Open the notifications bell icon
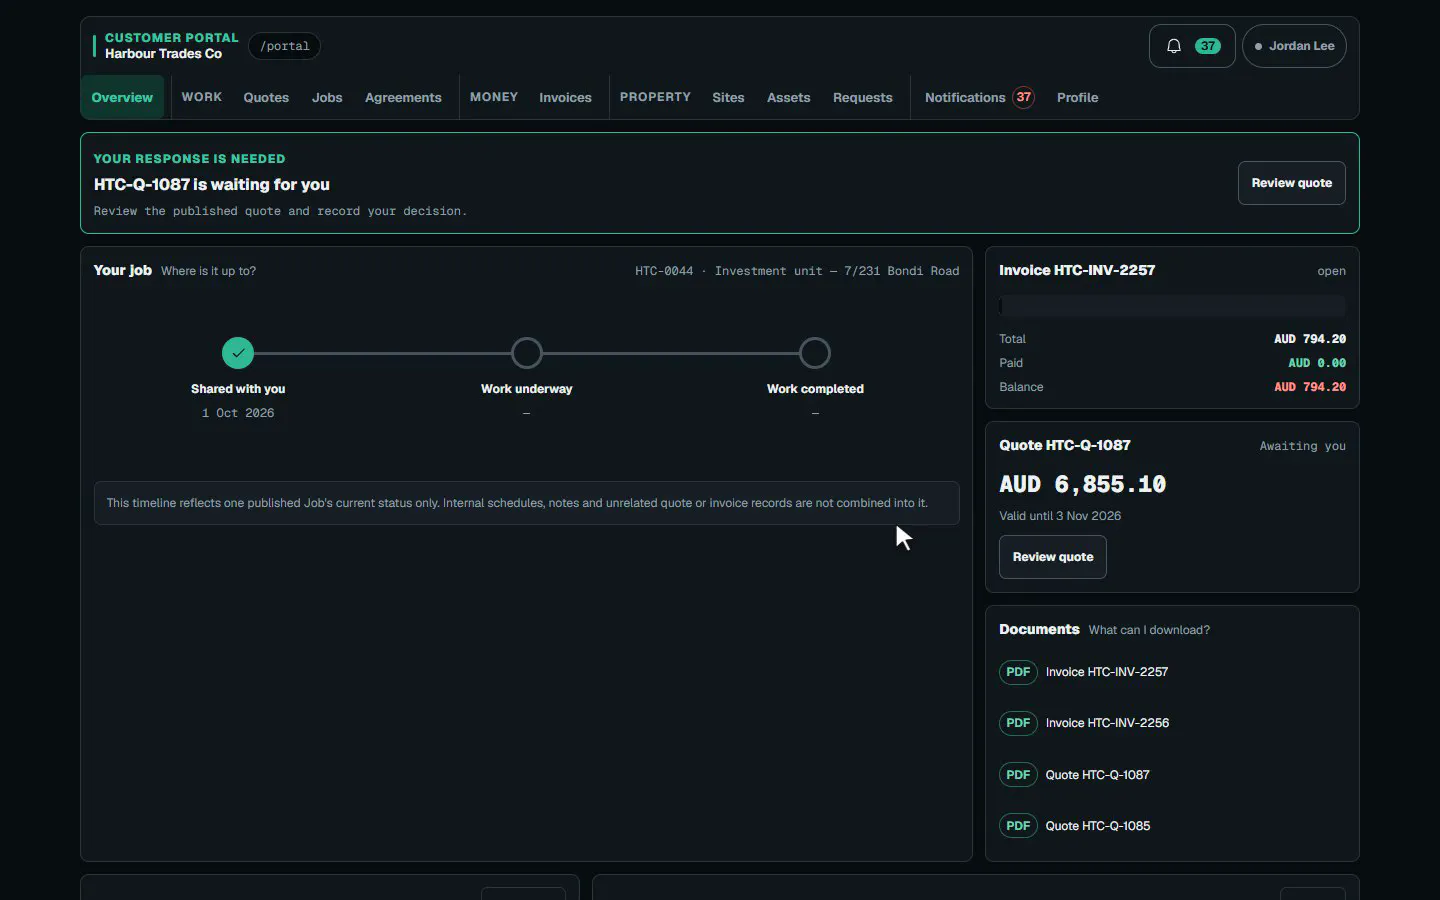The height and width of the screenshot is (900, 1440). pos(1174,46)
